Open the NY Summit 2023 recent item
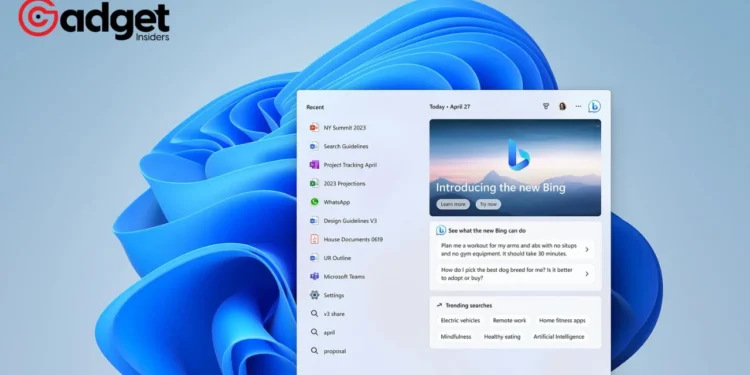 344,128
